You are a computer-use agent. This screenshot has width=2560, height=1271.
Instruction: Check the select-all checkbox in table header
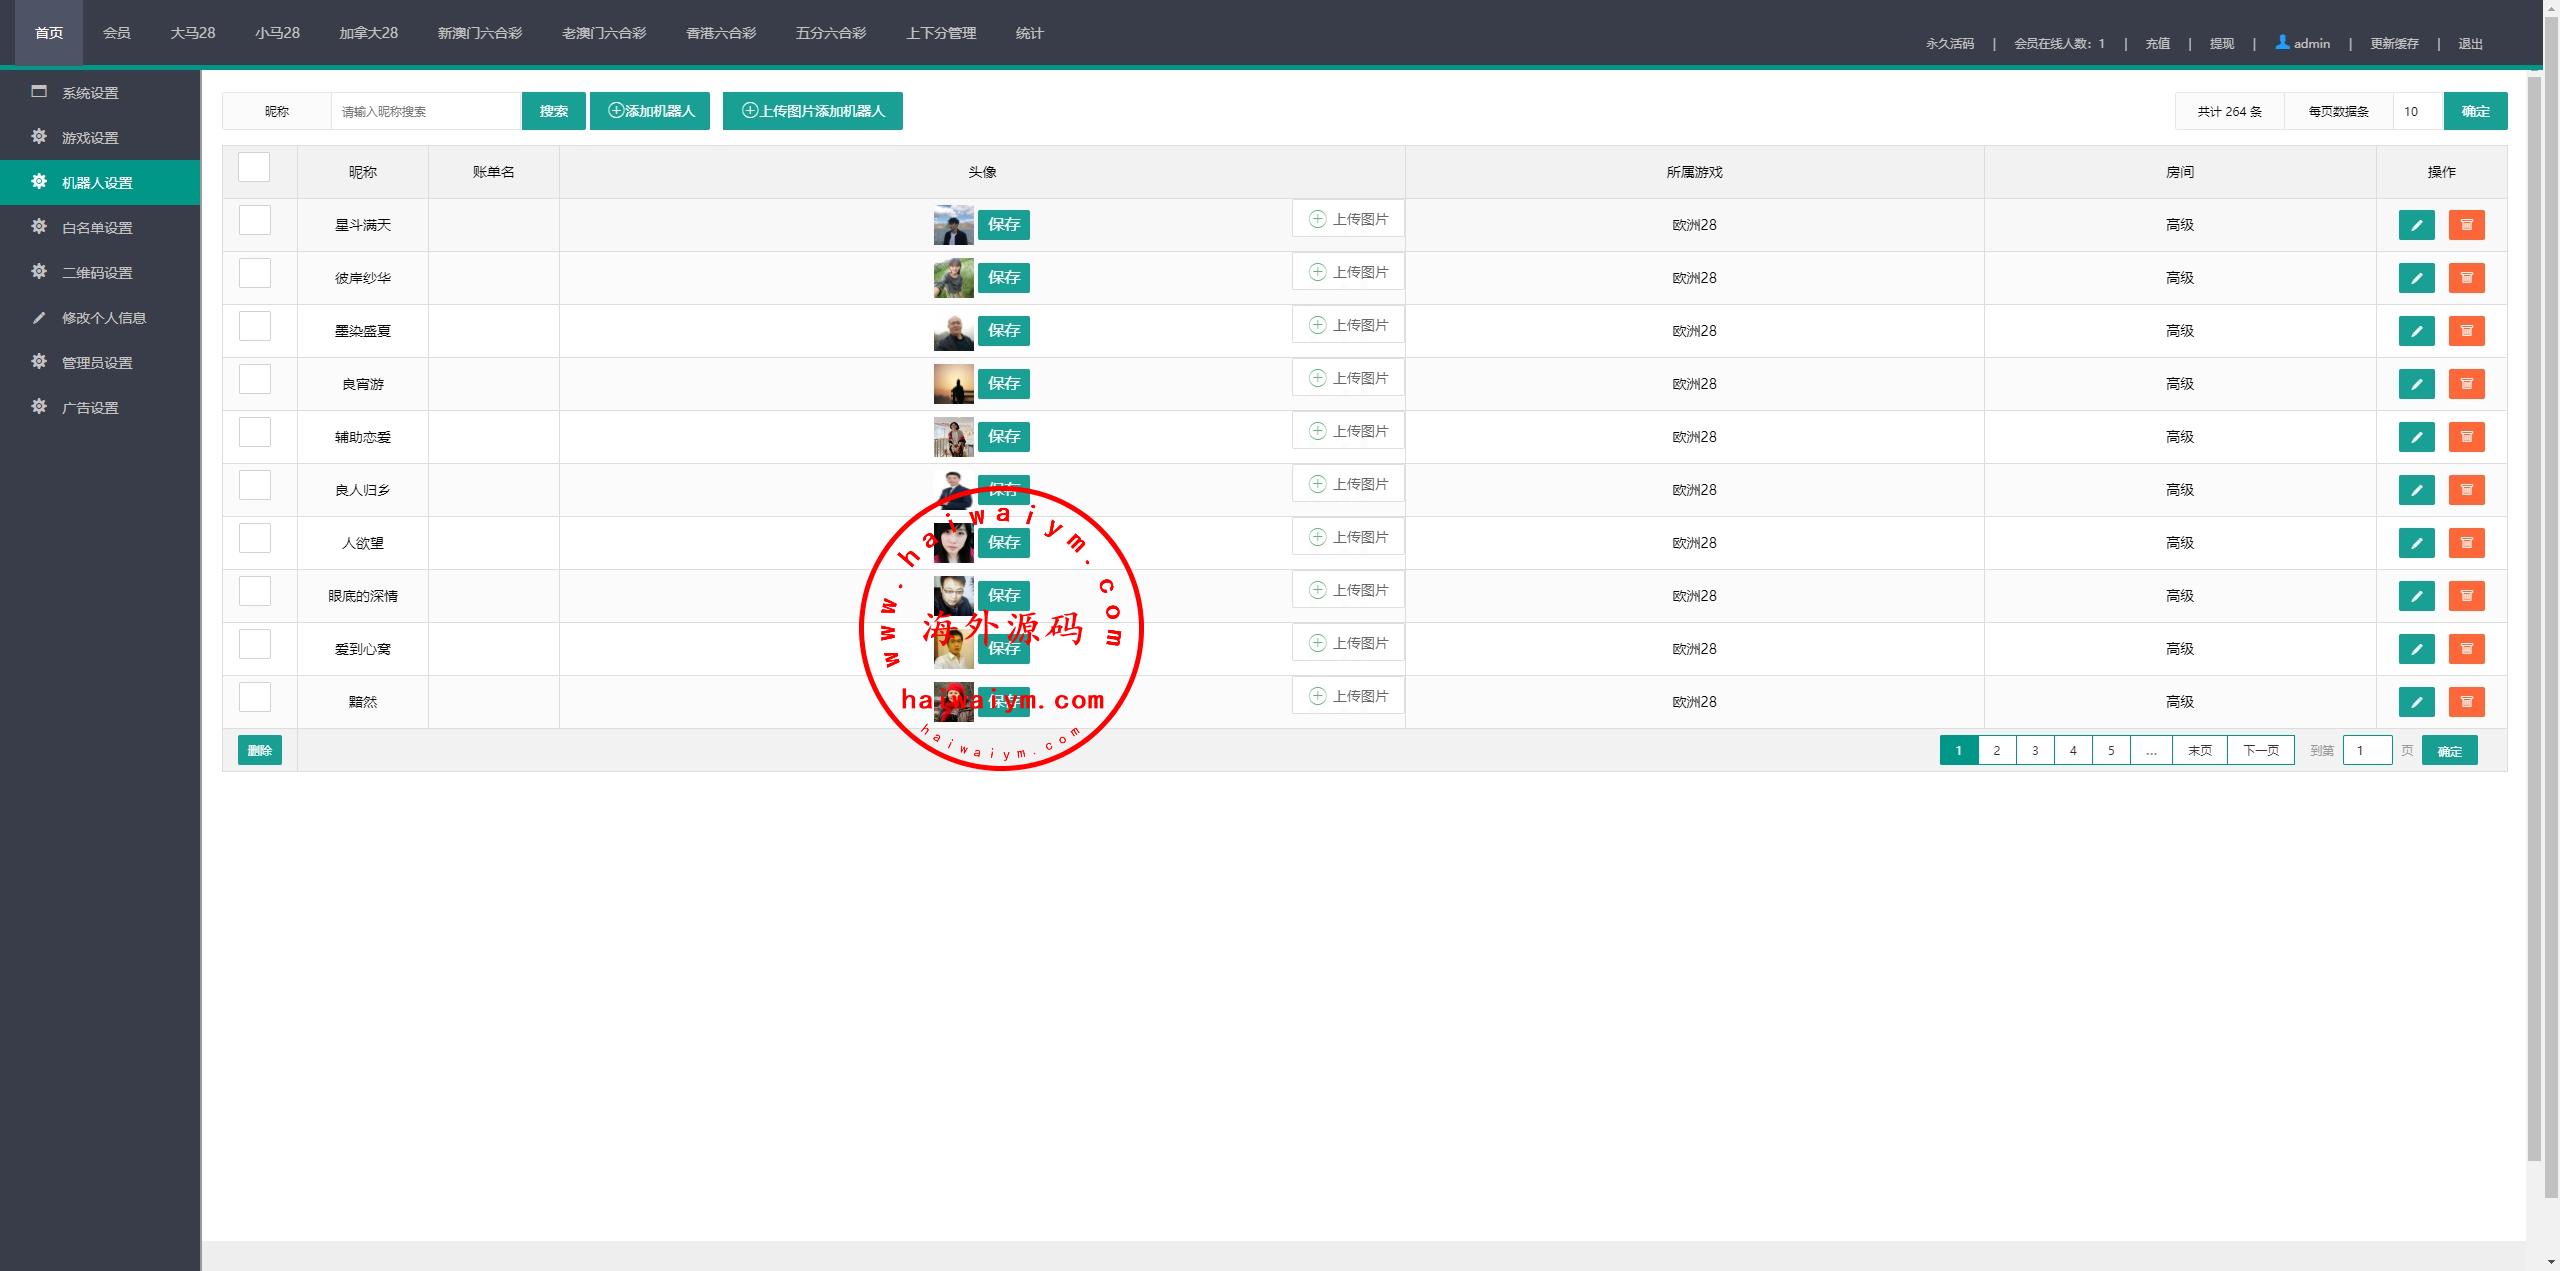pyautogui.click(x=254, y=168)
